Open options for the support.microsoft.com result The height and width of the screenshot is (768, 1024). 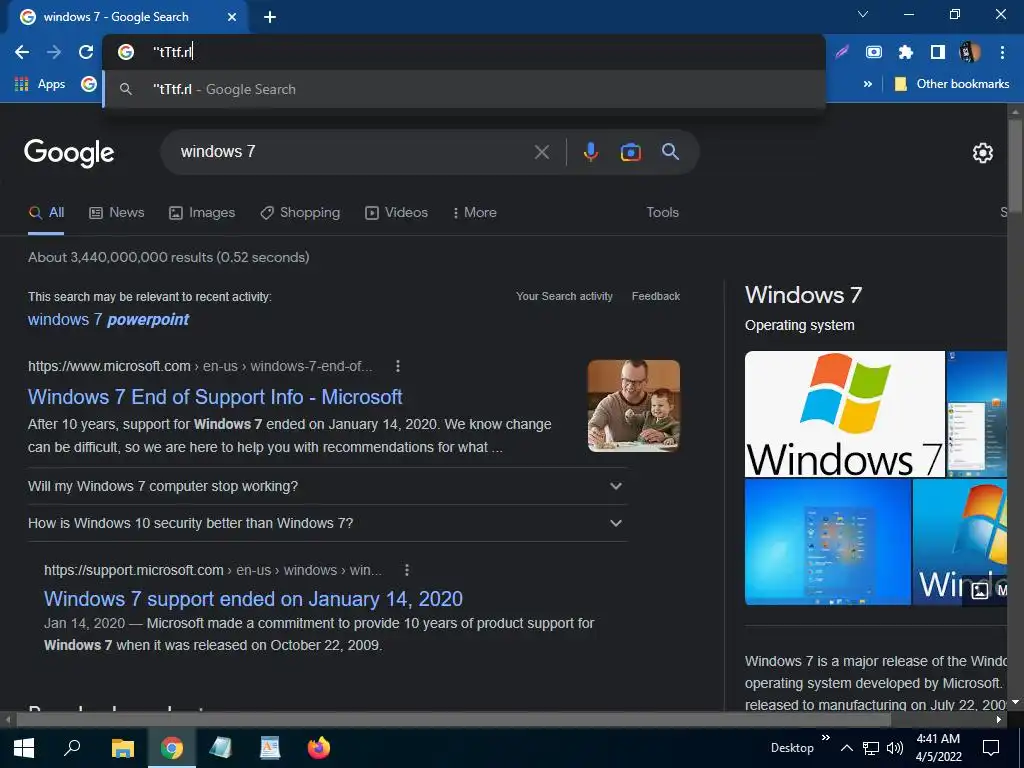(x=407, y=570)
